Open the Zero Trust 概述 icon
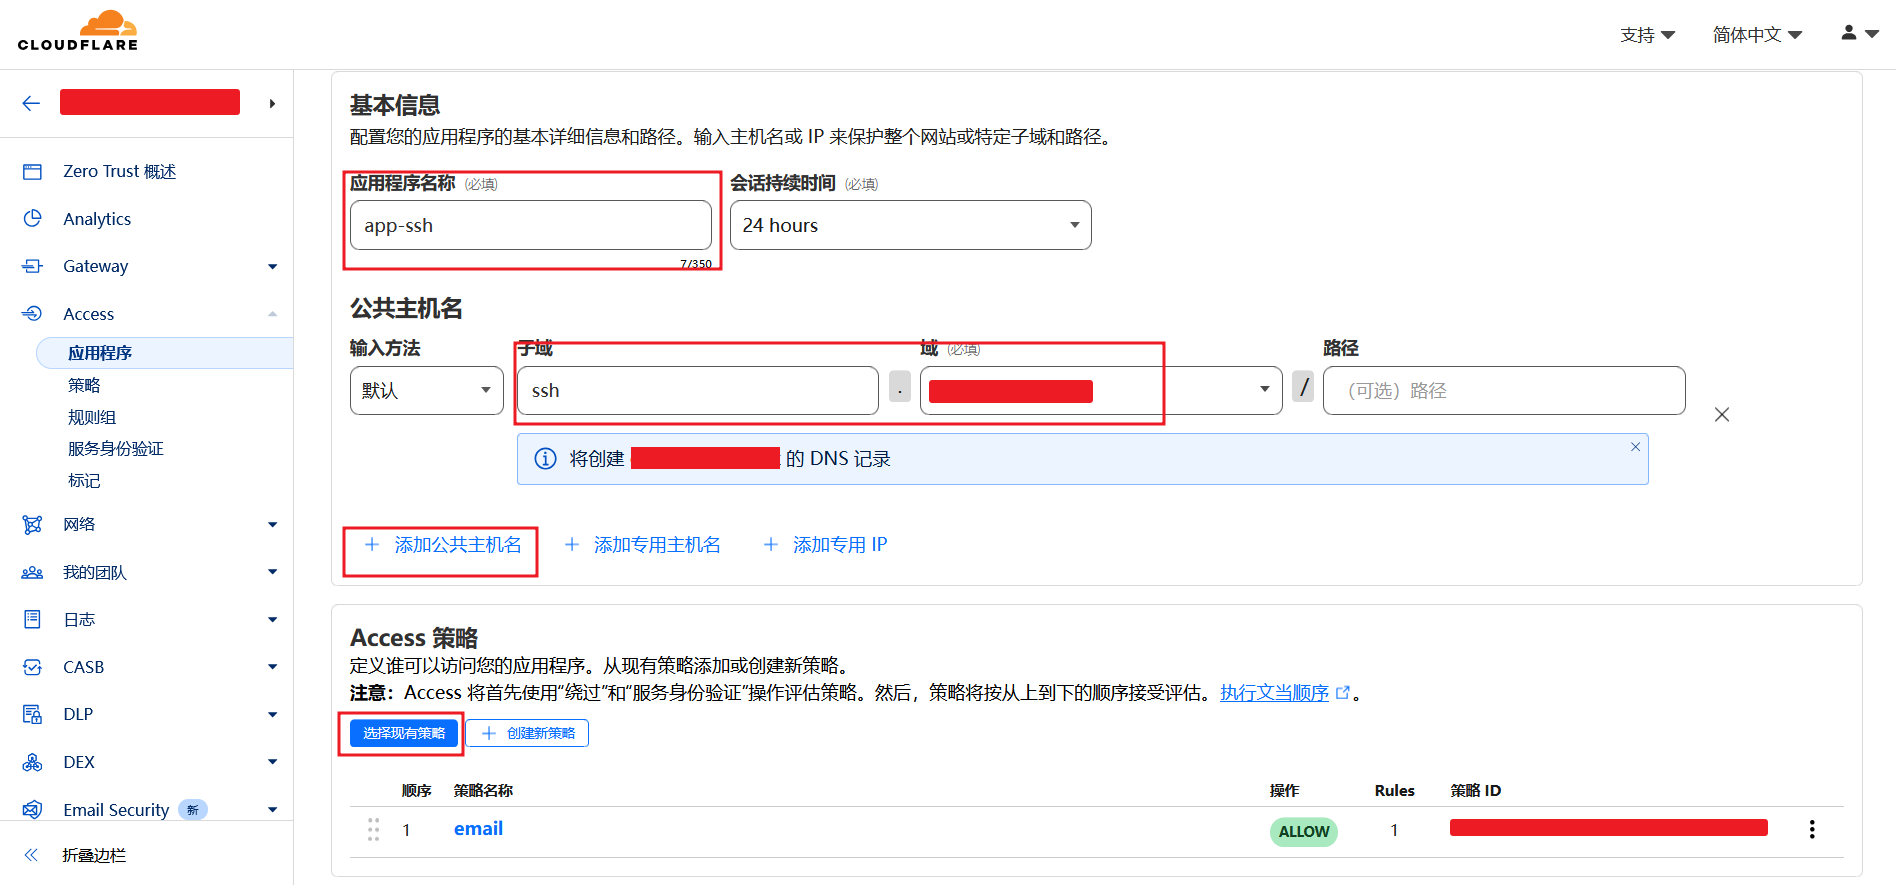1896x885 pixels. click(x=32, y=172)
